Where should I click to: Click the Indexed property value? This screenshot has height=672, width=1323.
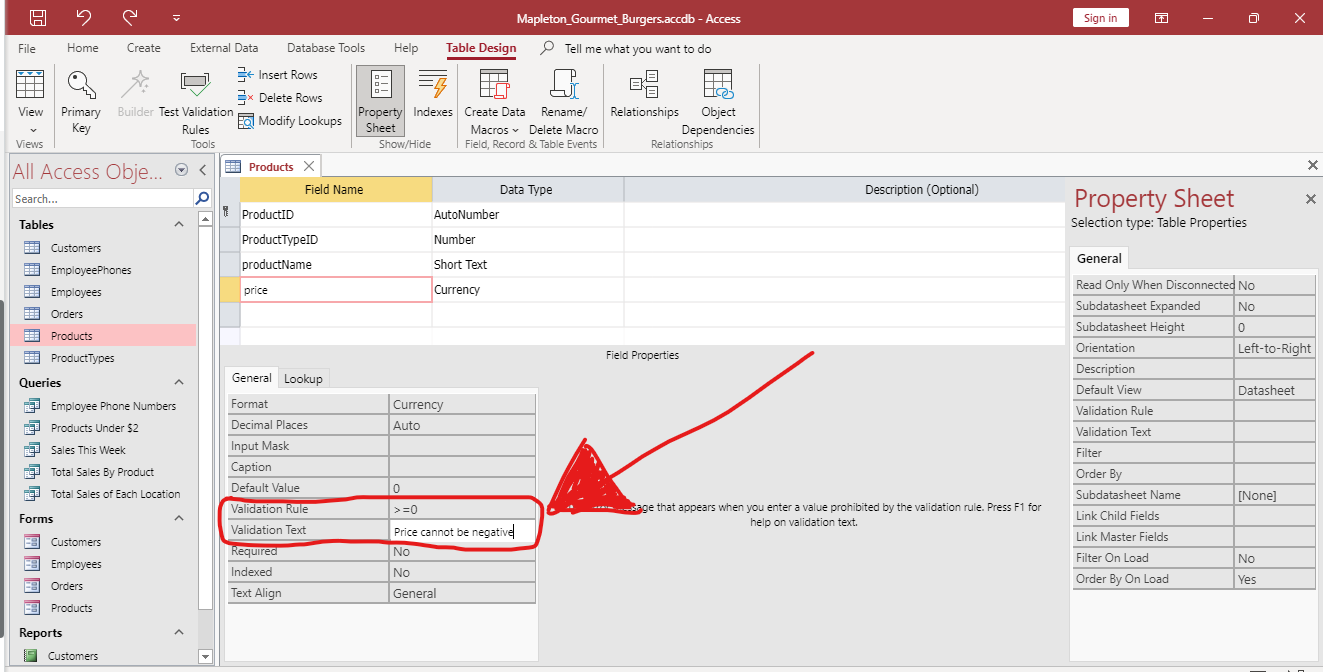pyautogui.click(x=462, y=572)
